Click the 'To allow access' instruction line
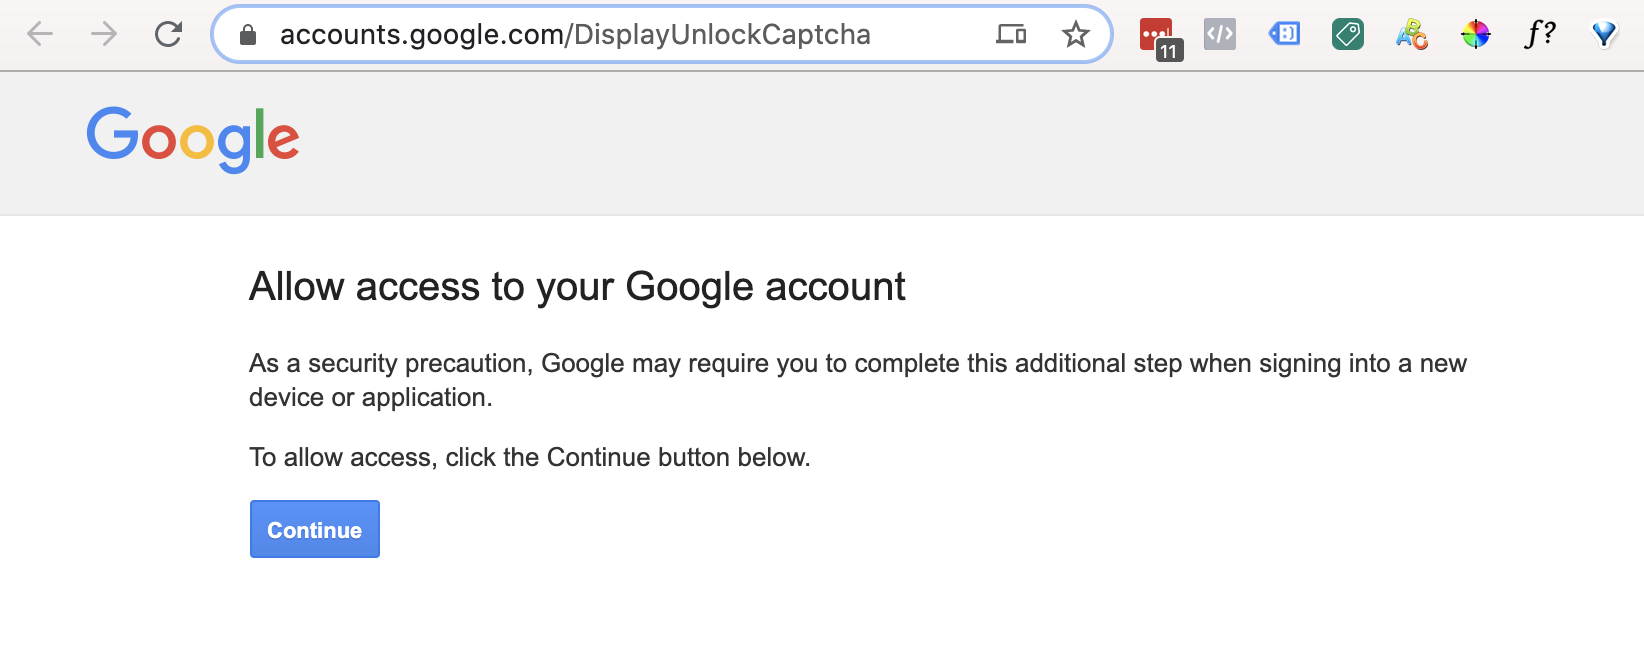This screenshot has height=656, width=1644. 529,457
